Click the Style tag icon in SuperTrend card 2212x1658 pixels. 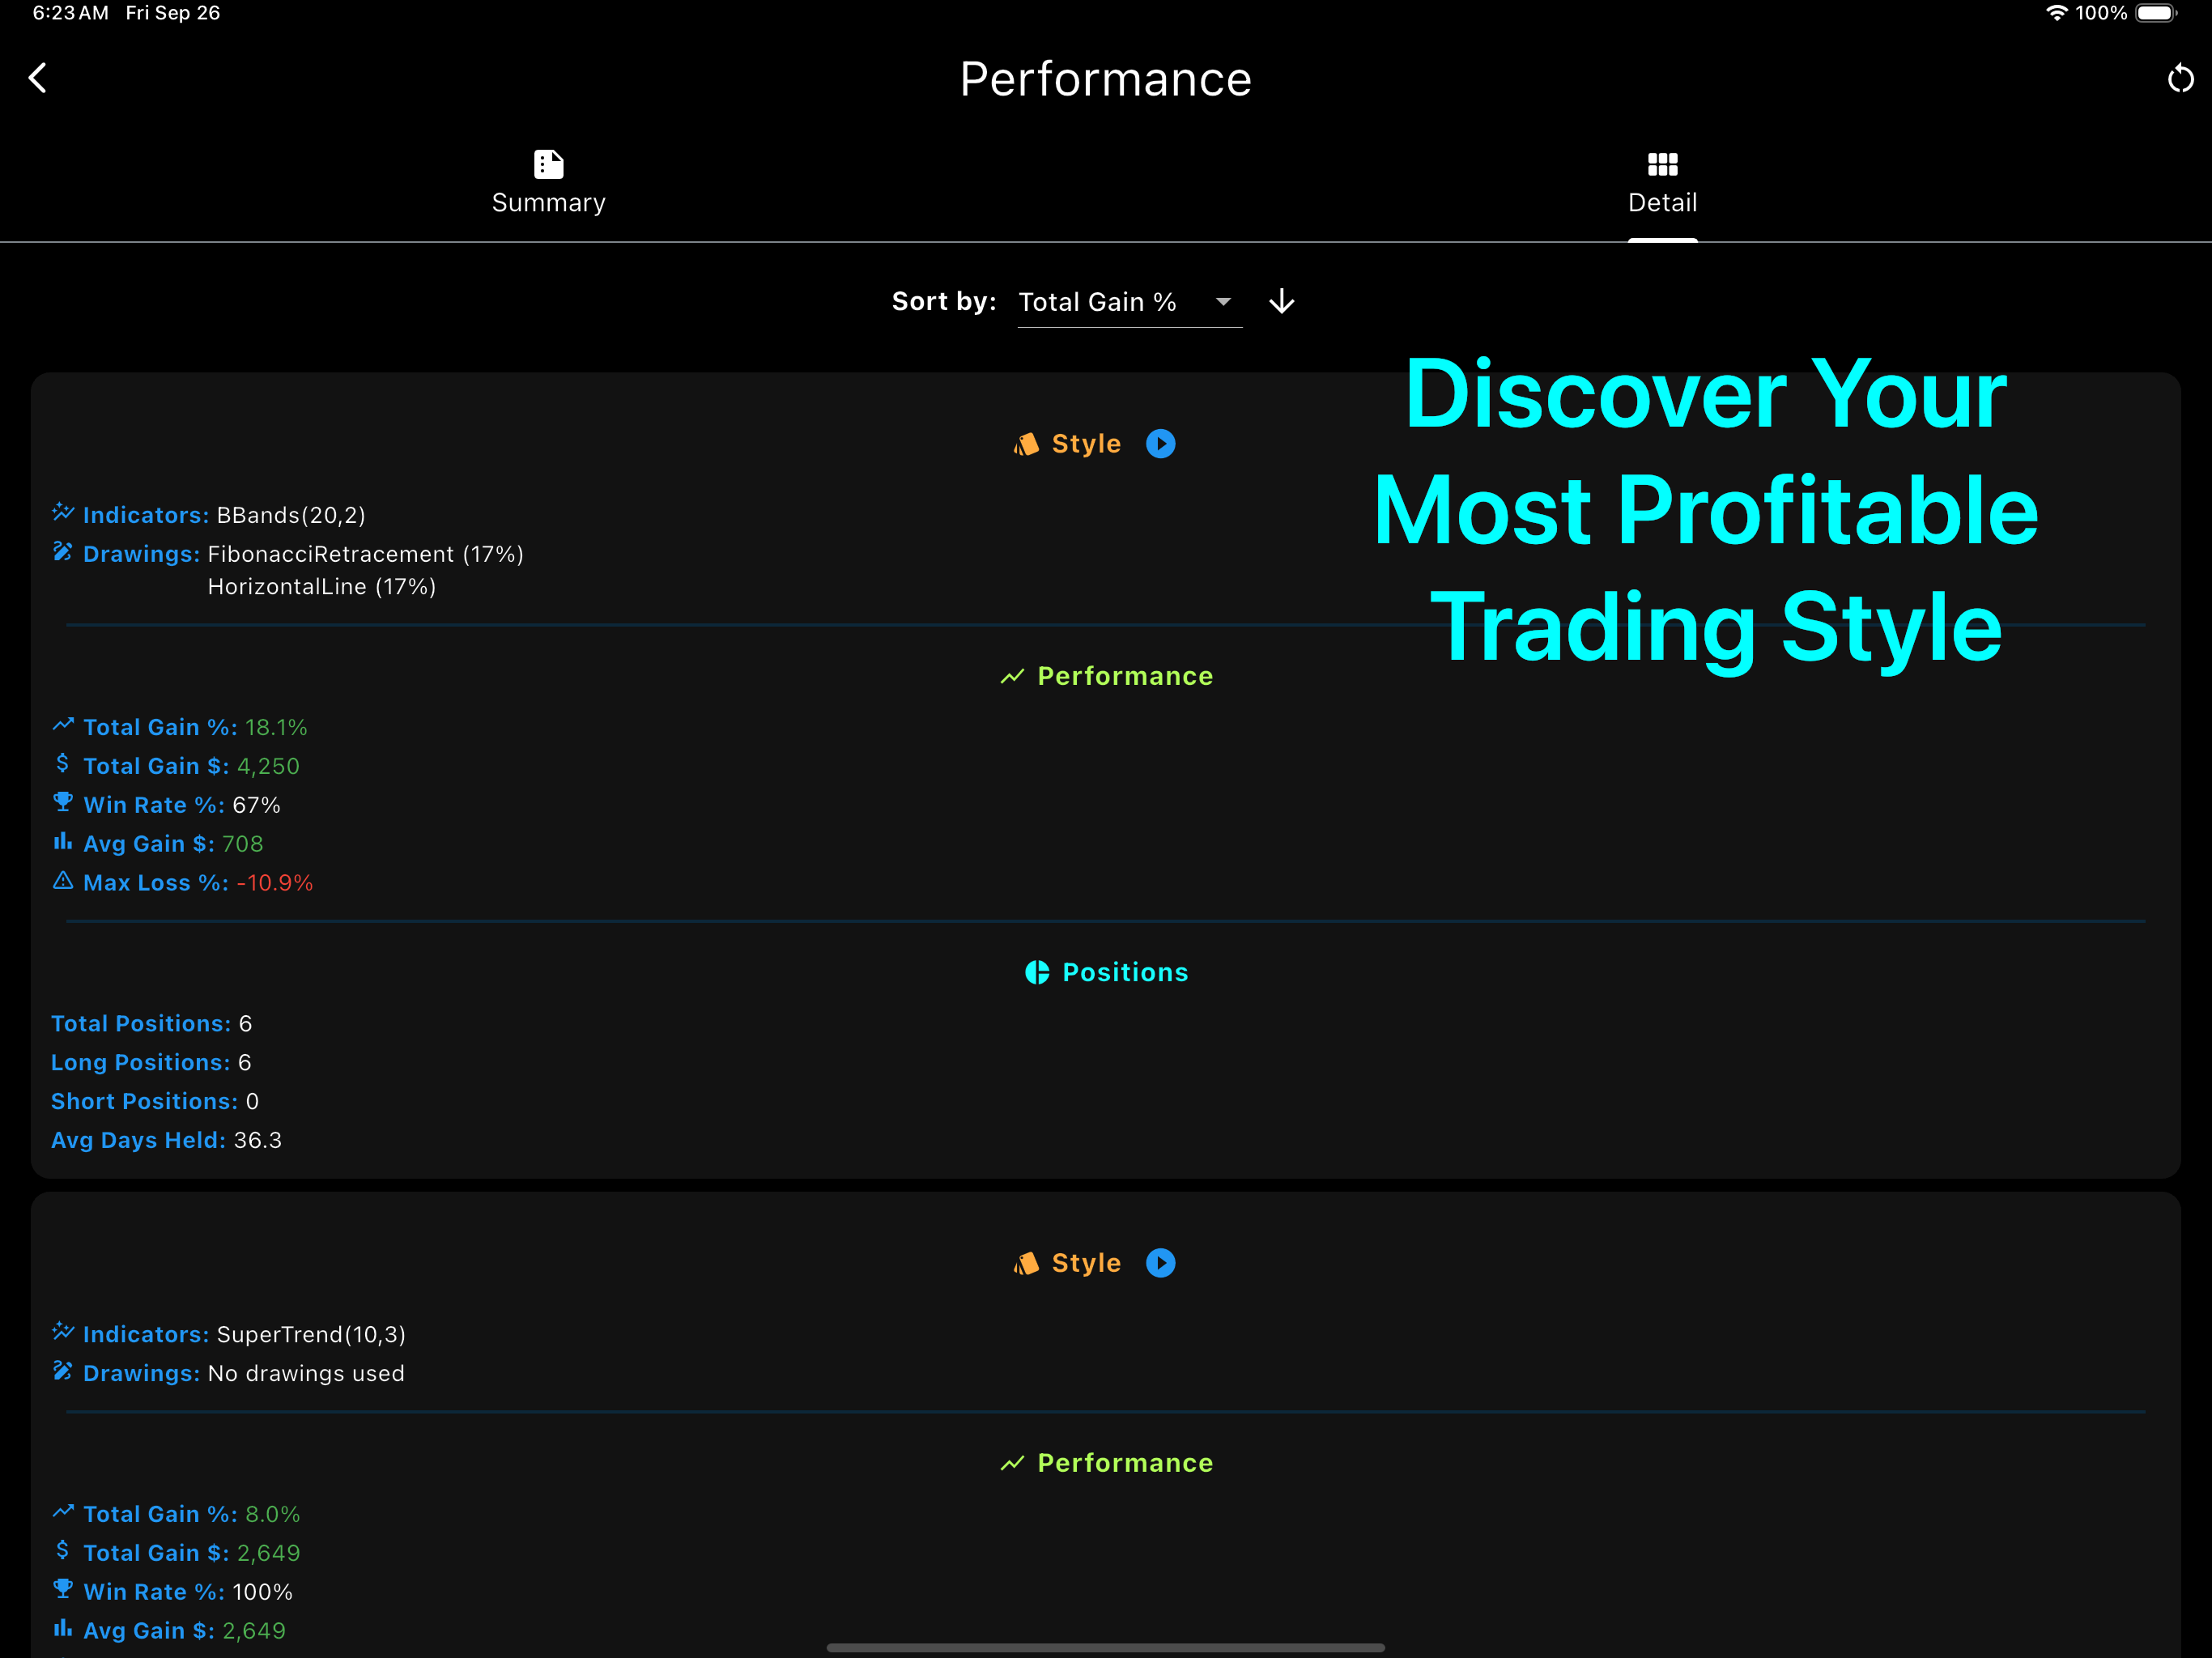(x=1026, y=1262)
